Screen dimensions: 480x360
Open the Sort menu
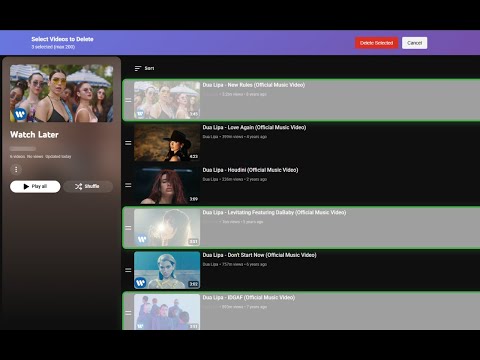point(144,68)
